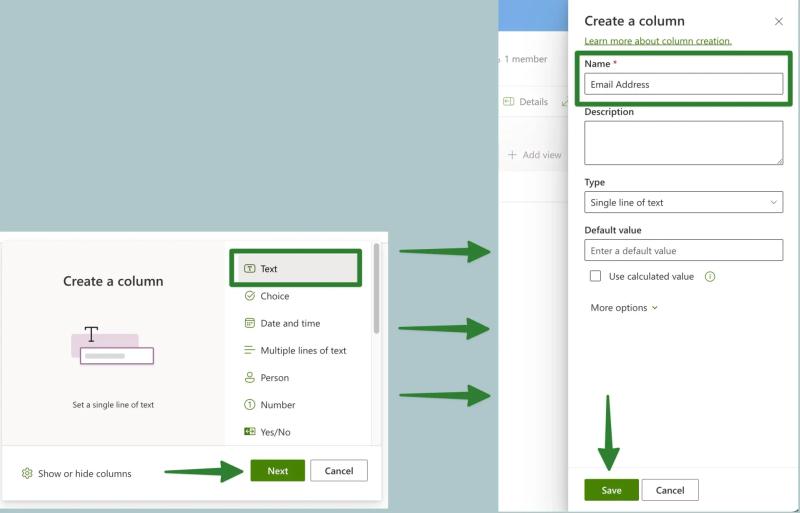The width and height of the screenshot is (800, 513).
Task: Click the Details icon in the background page
Action: coord(508,102)
